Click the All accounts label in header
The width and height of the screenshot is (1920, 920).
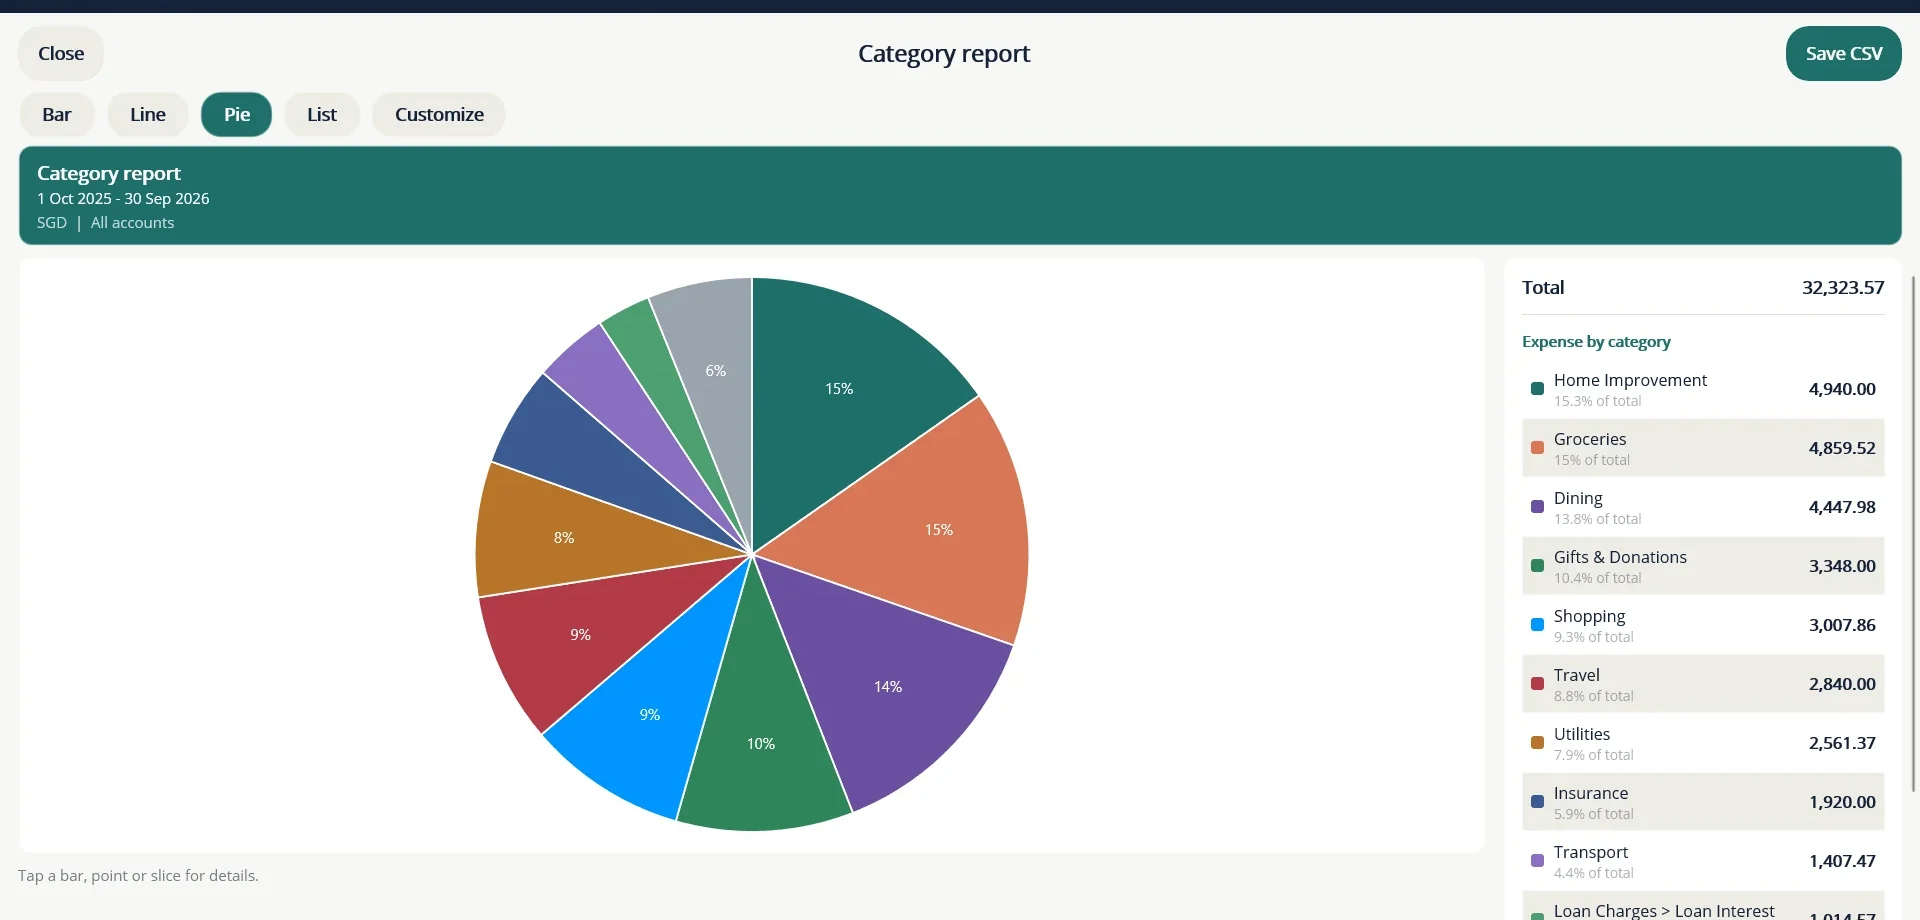coord(132,223)
